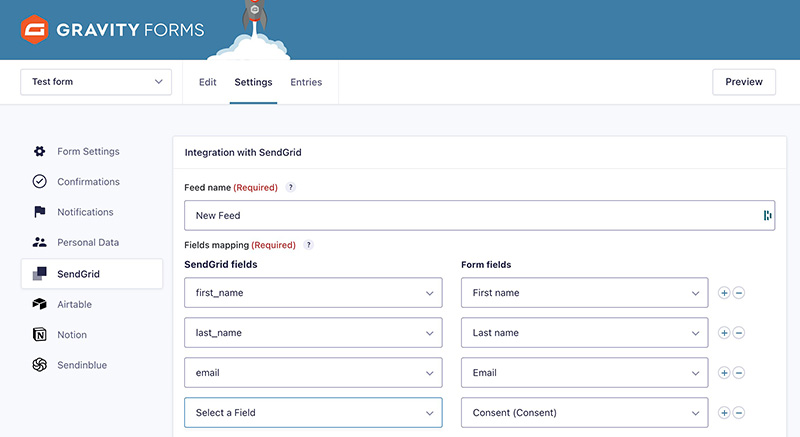Image resolution: width=800 pixels, height=437 pixels.
Task: Add mapping row after Last name
Action: coord(724,333)
